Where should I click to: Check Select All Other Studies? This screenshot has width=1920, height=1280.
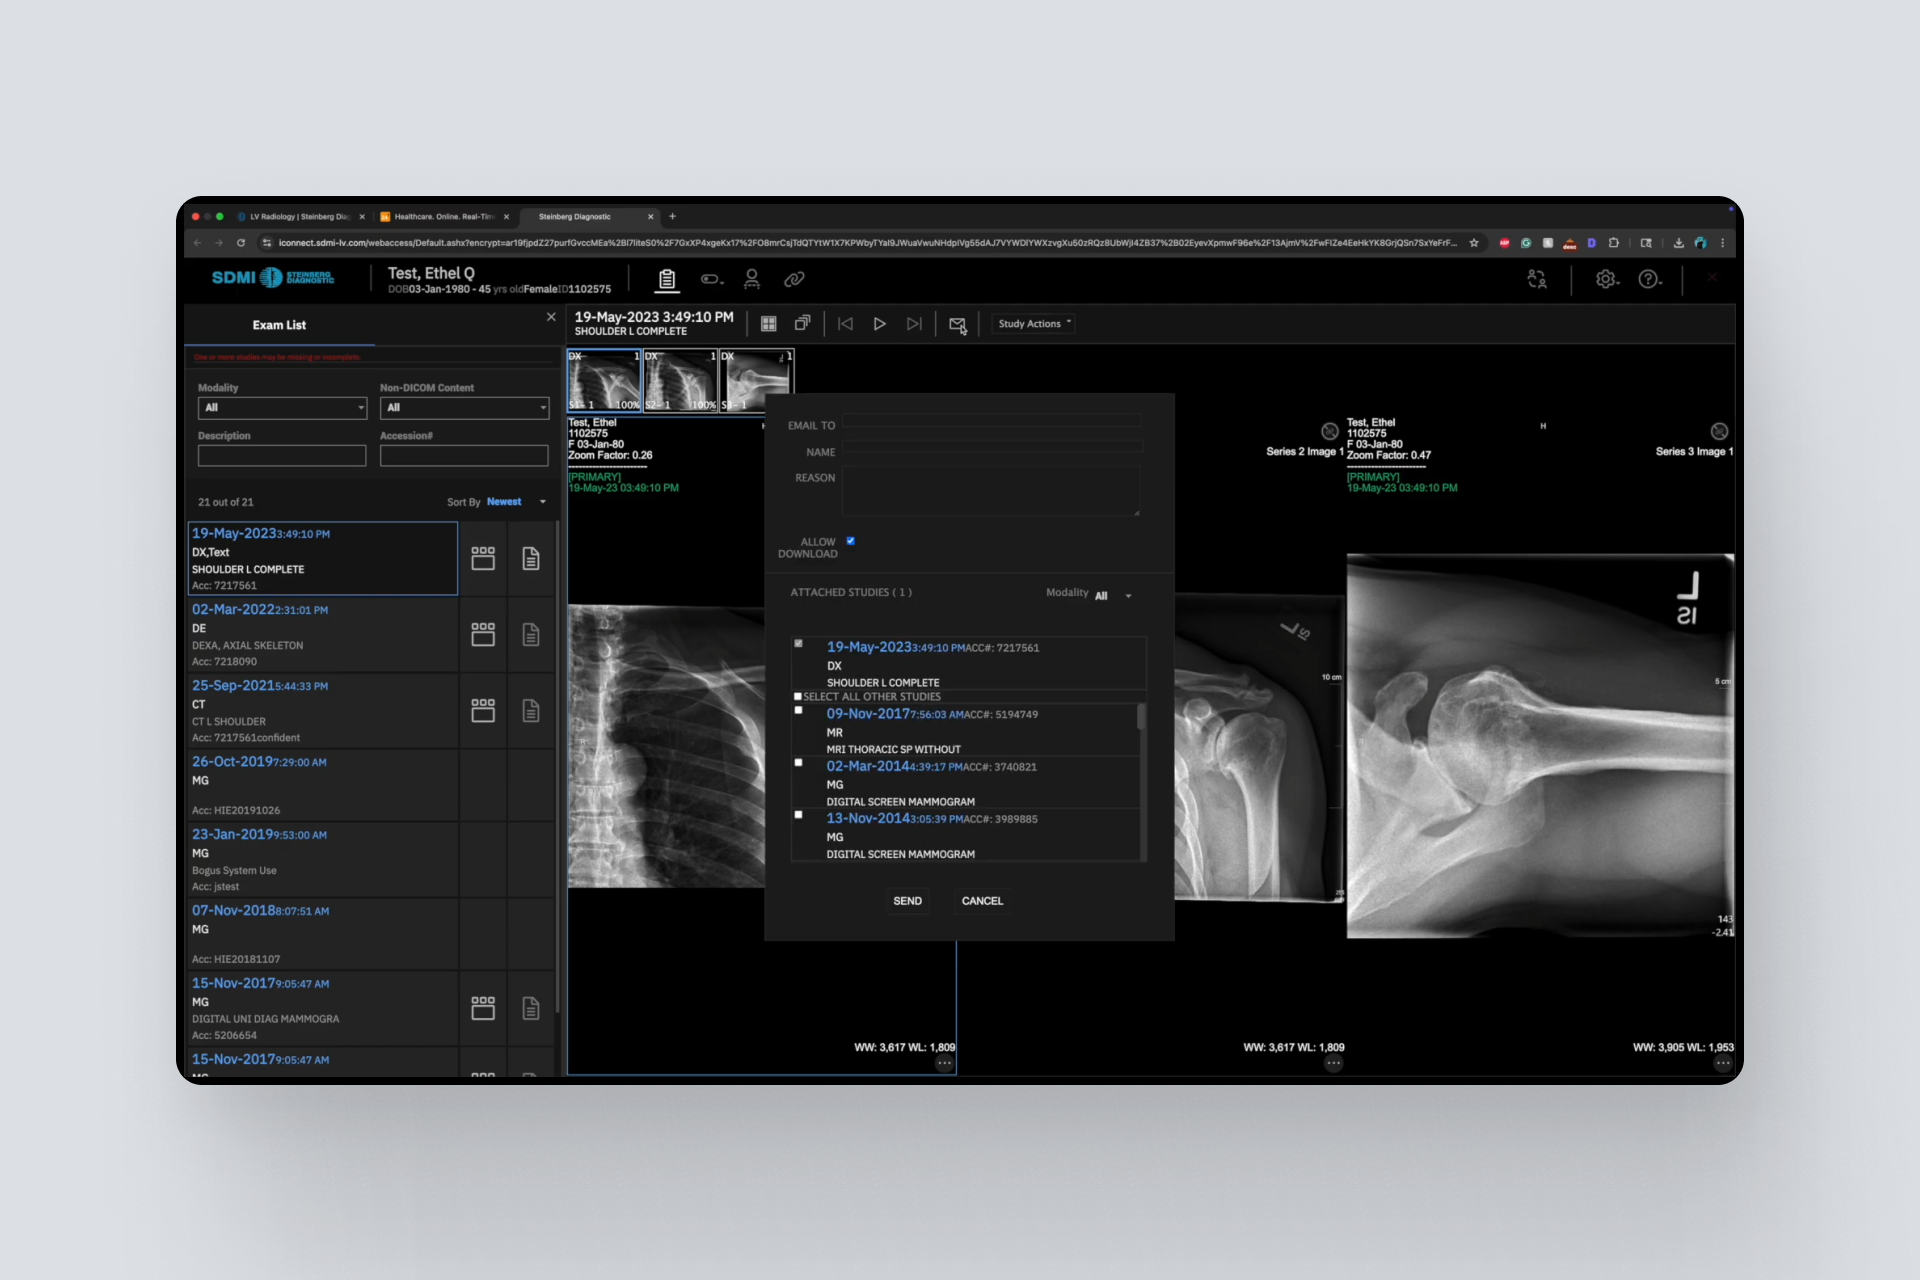point(798,697)
